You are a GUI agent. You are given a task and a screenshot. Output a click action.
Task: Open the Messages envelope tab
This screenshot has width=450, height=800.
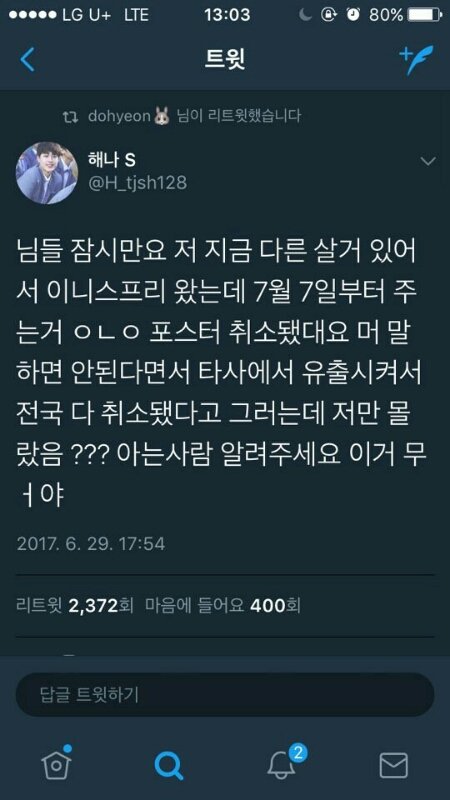(394, 765)
